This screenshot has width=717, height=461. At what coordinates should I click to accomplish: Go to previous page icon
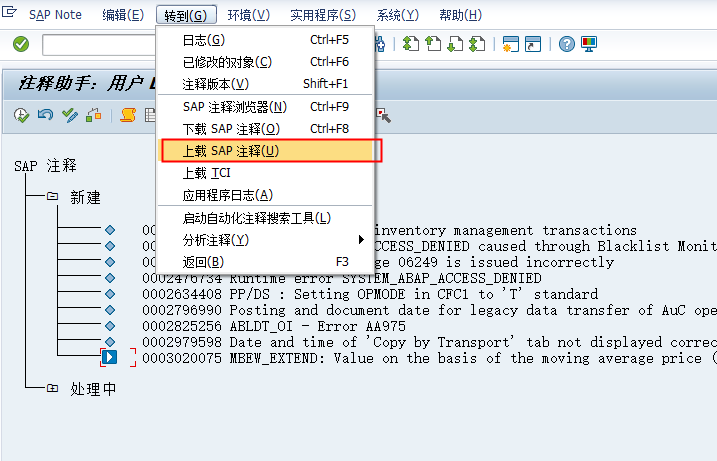[x=433, y=44]
